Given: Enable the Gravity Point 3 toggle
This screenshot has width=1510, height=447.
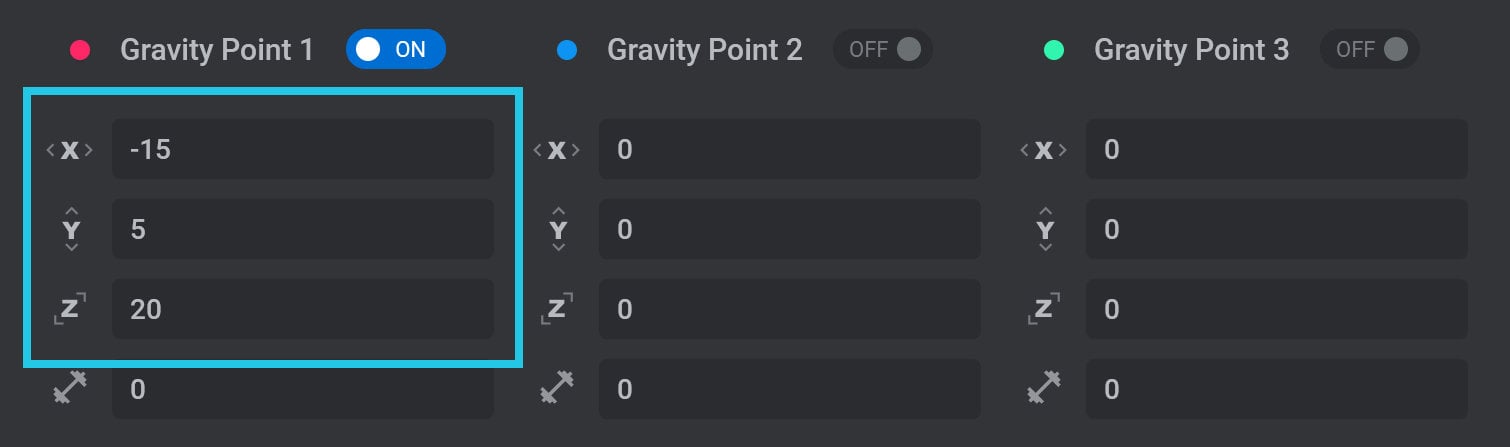Looking at the screenshot, I should coord(1369,49).
